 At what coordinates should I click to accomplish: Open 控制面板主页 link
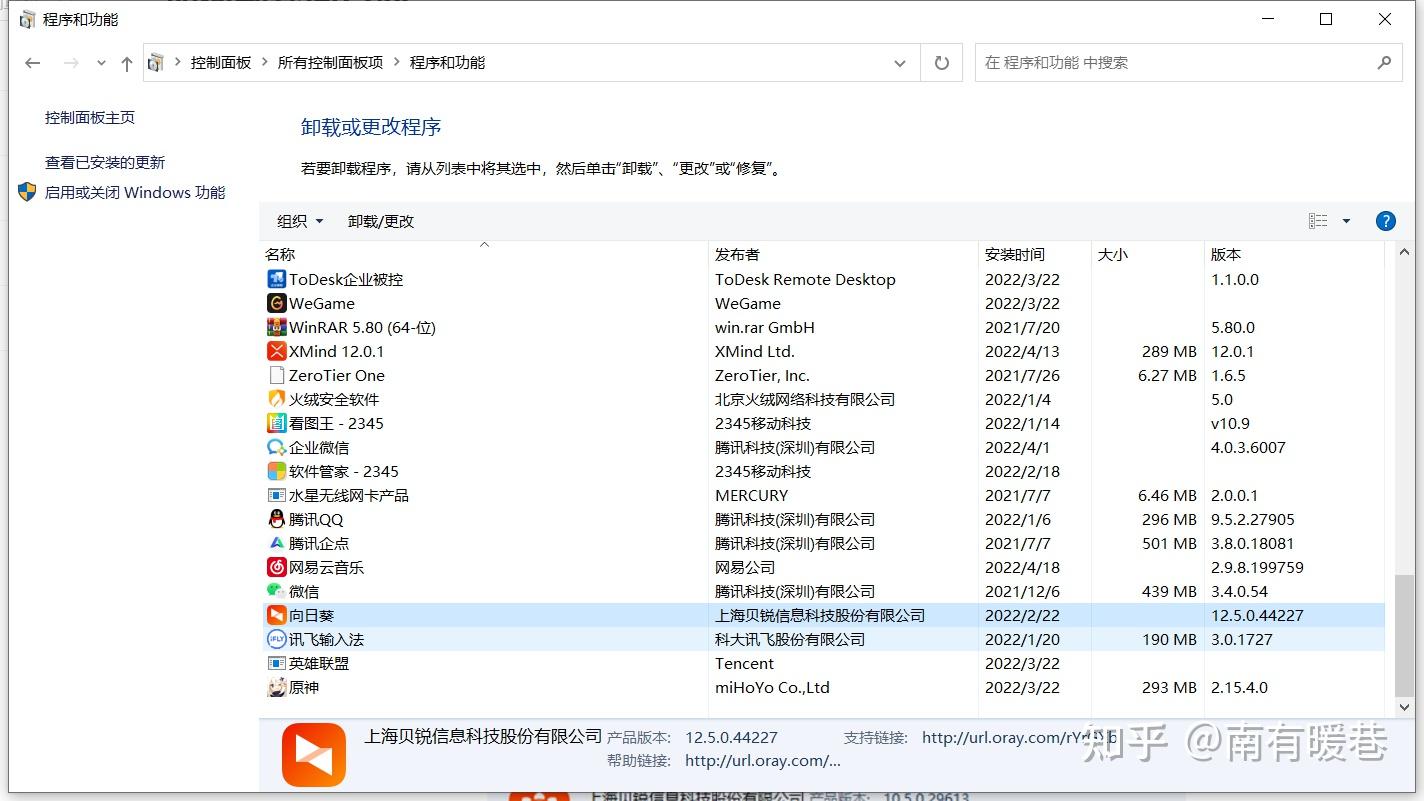pos(90,117)
